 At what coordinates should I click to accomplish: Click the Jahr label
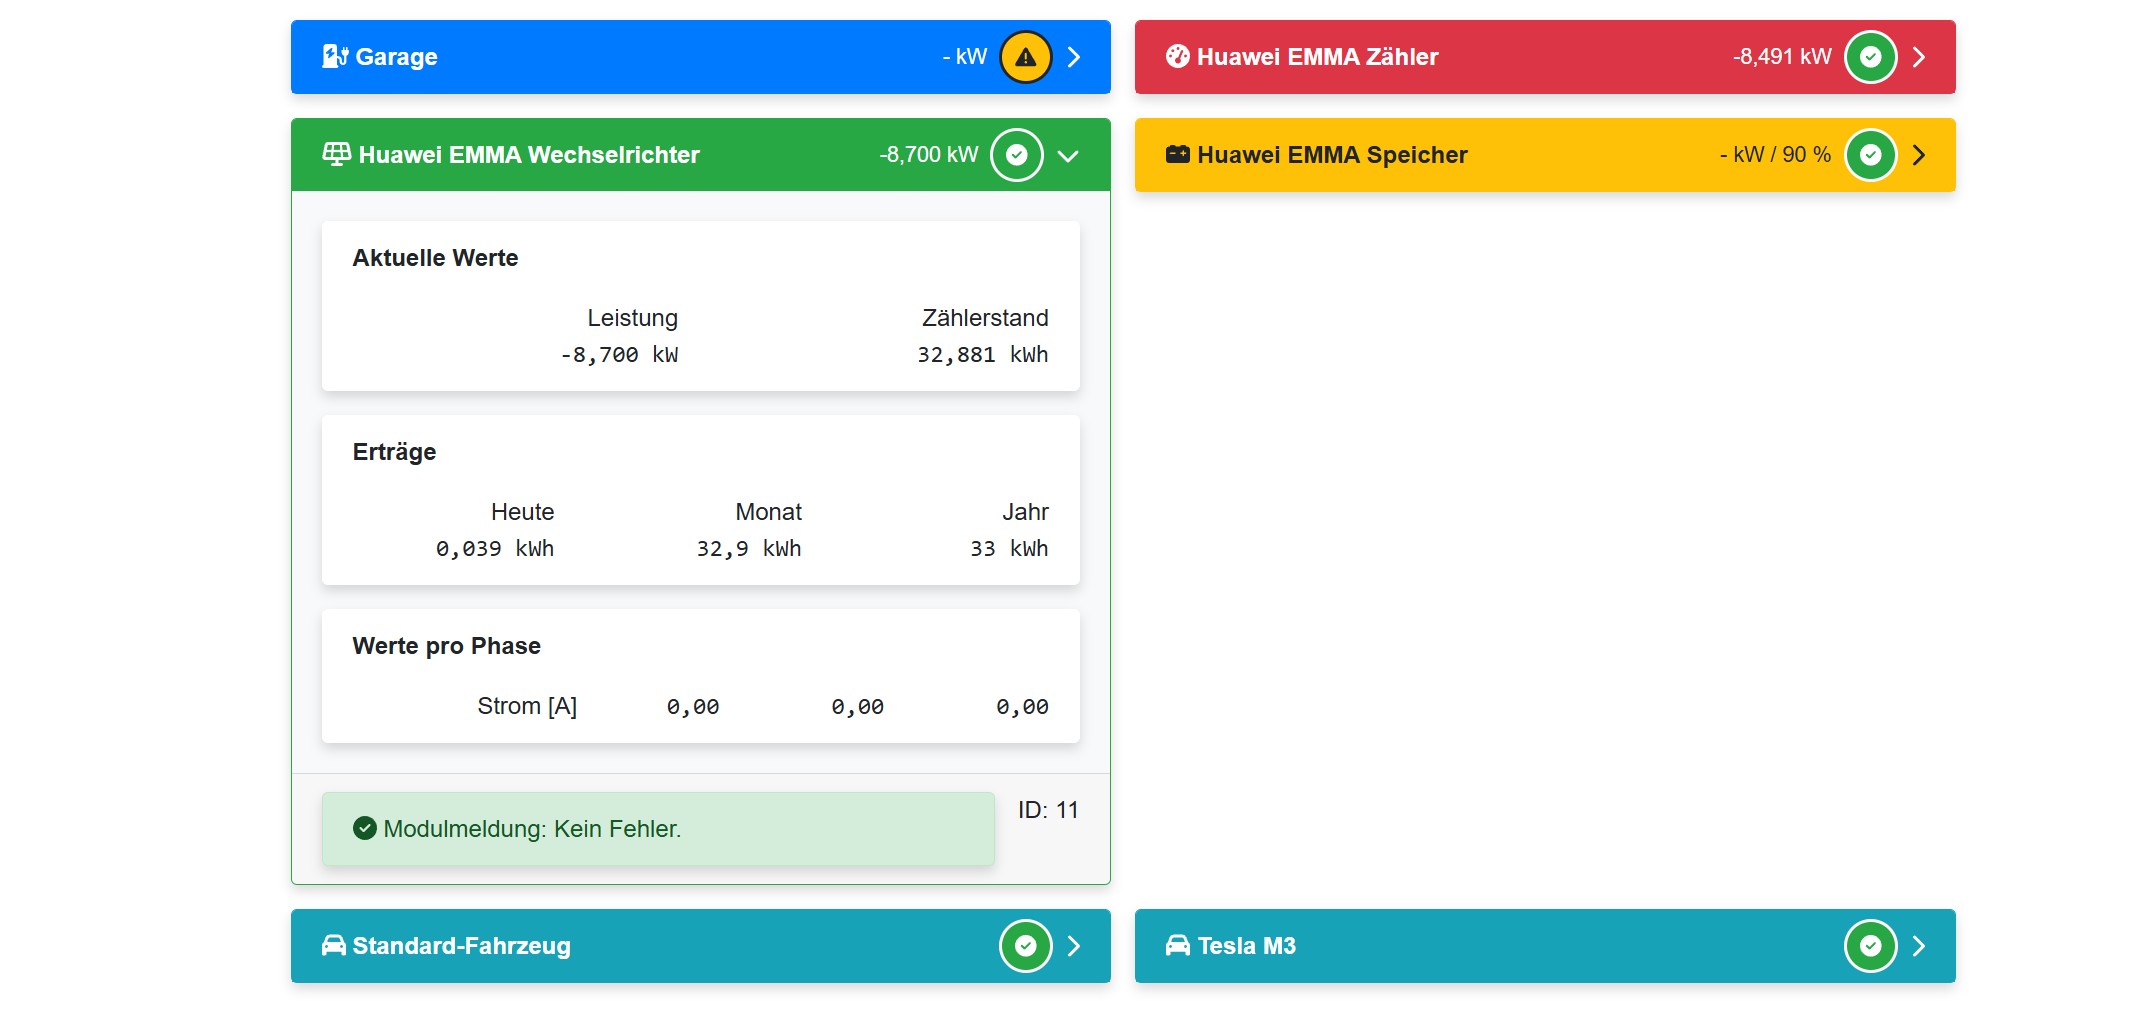tap(1025, 512)
